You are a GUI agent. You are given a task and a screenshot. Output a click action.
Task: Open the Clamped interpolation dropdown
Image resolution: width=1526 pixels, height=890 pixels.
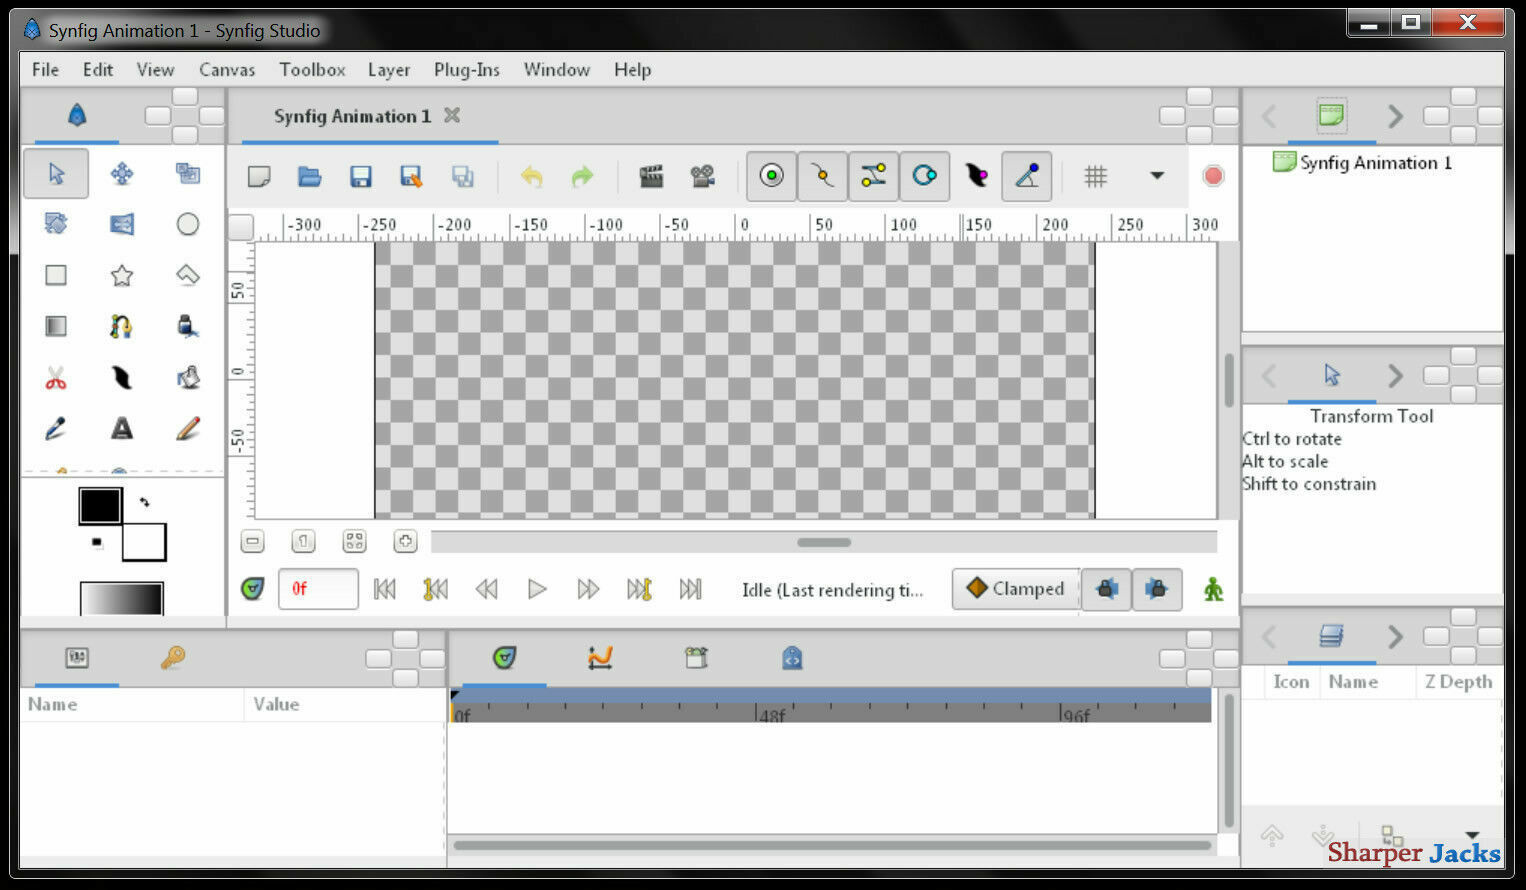click(1016, 589)
